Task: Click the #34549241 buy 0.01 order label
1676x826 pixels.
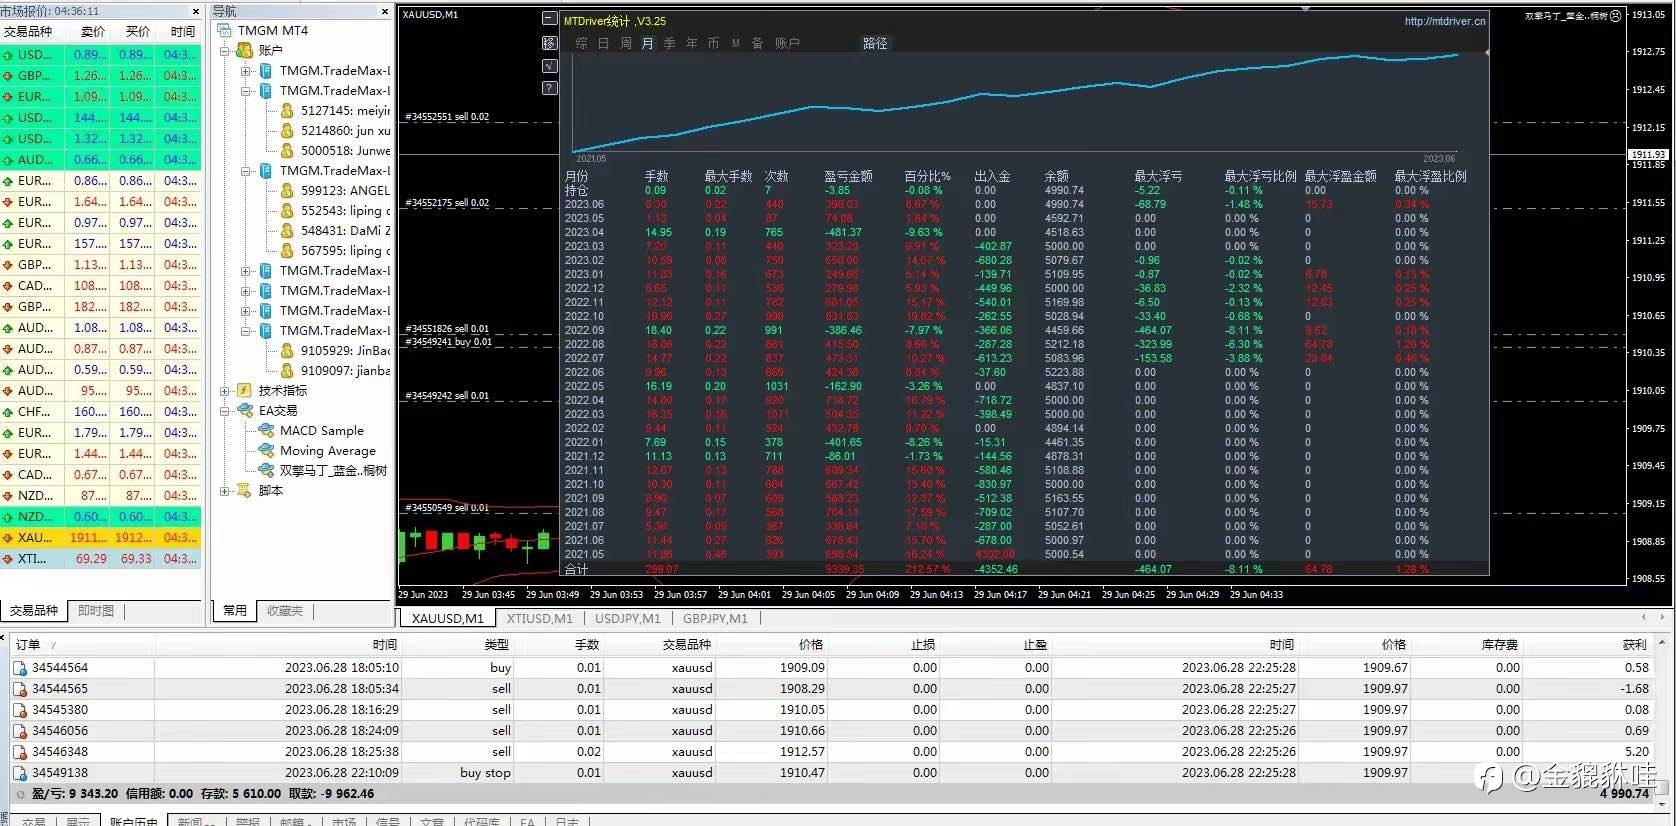Action: point(448,342)
